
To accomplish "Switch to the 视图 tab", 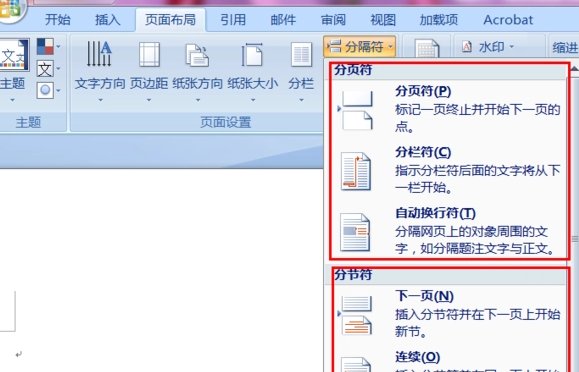I will click(383, 20).
